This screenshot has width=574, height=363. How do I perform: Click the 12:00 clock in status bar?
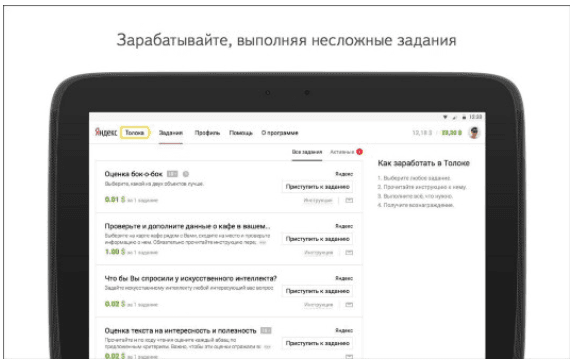click(x=476, y=117)
